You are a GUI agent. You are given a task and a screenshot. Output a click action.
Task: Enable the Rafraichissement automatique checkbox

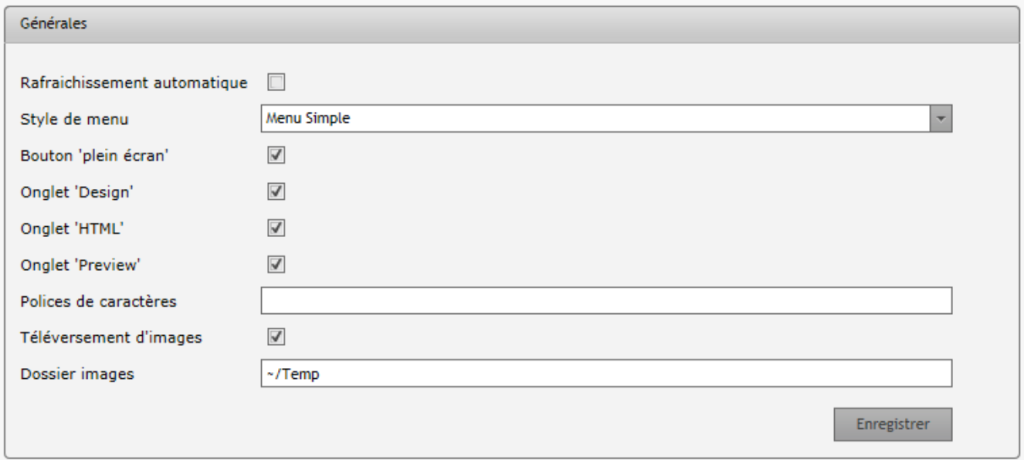[x=276, y=82]
